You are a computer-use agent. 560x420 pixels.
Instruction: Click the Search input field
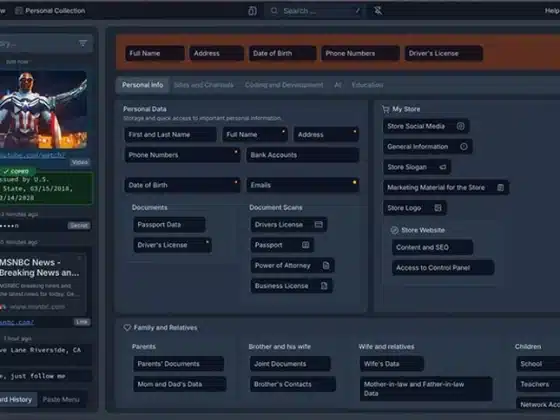click(x=314, y=11)
